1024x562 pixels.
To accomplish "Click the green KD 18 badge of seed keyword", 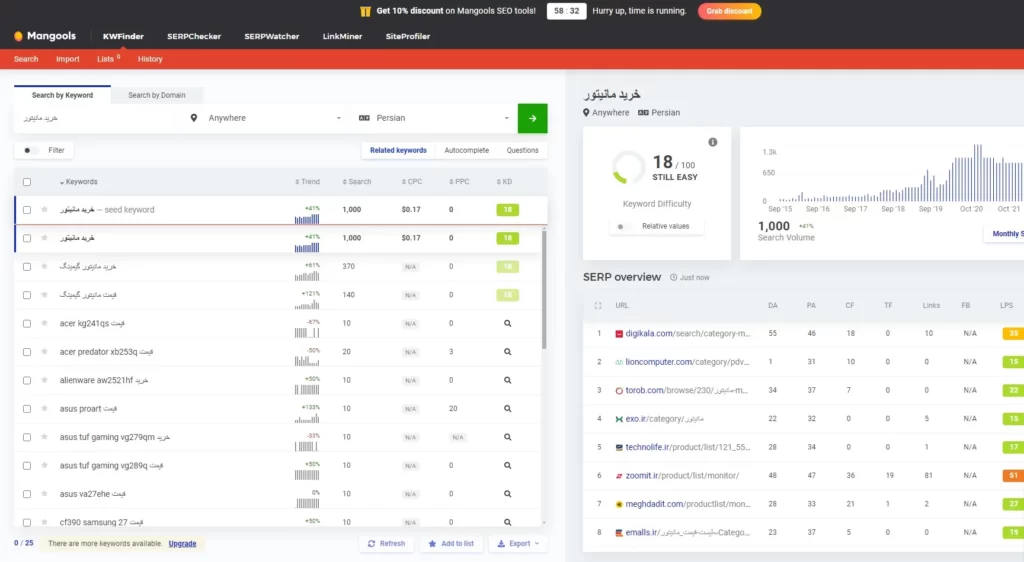I will pyautogui.click(x=507, y=210).
